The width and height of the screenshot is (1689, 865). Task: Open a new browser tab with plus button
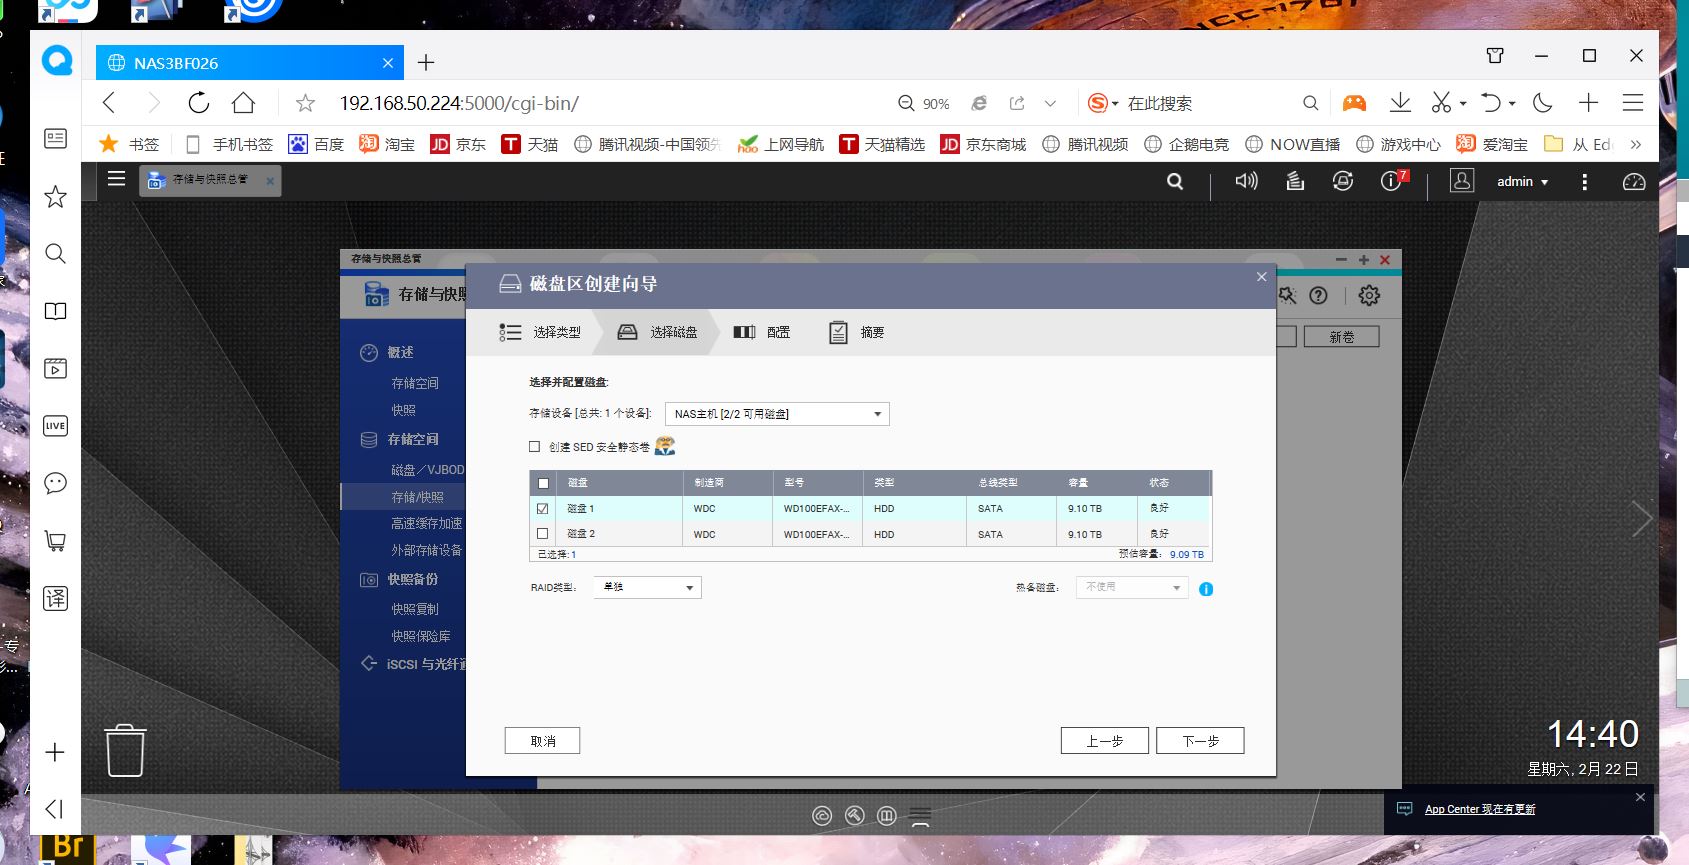click(426, 63)
